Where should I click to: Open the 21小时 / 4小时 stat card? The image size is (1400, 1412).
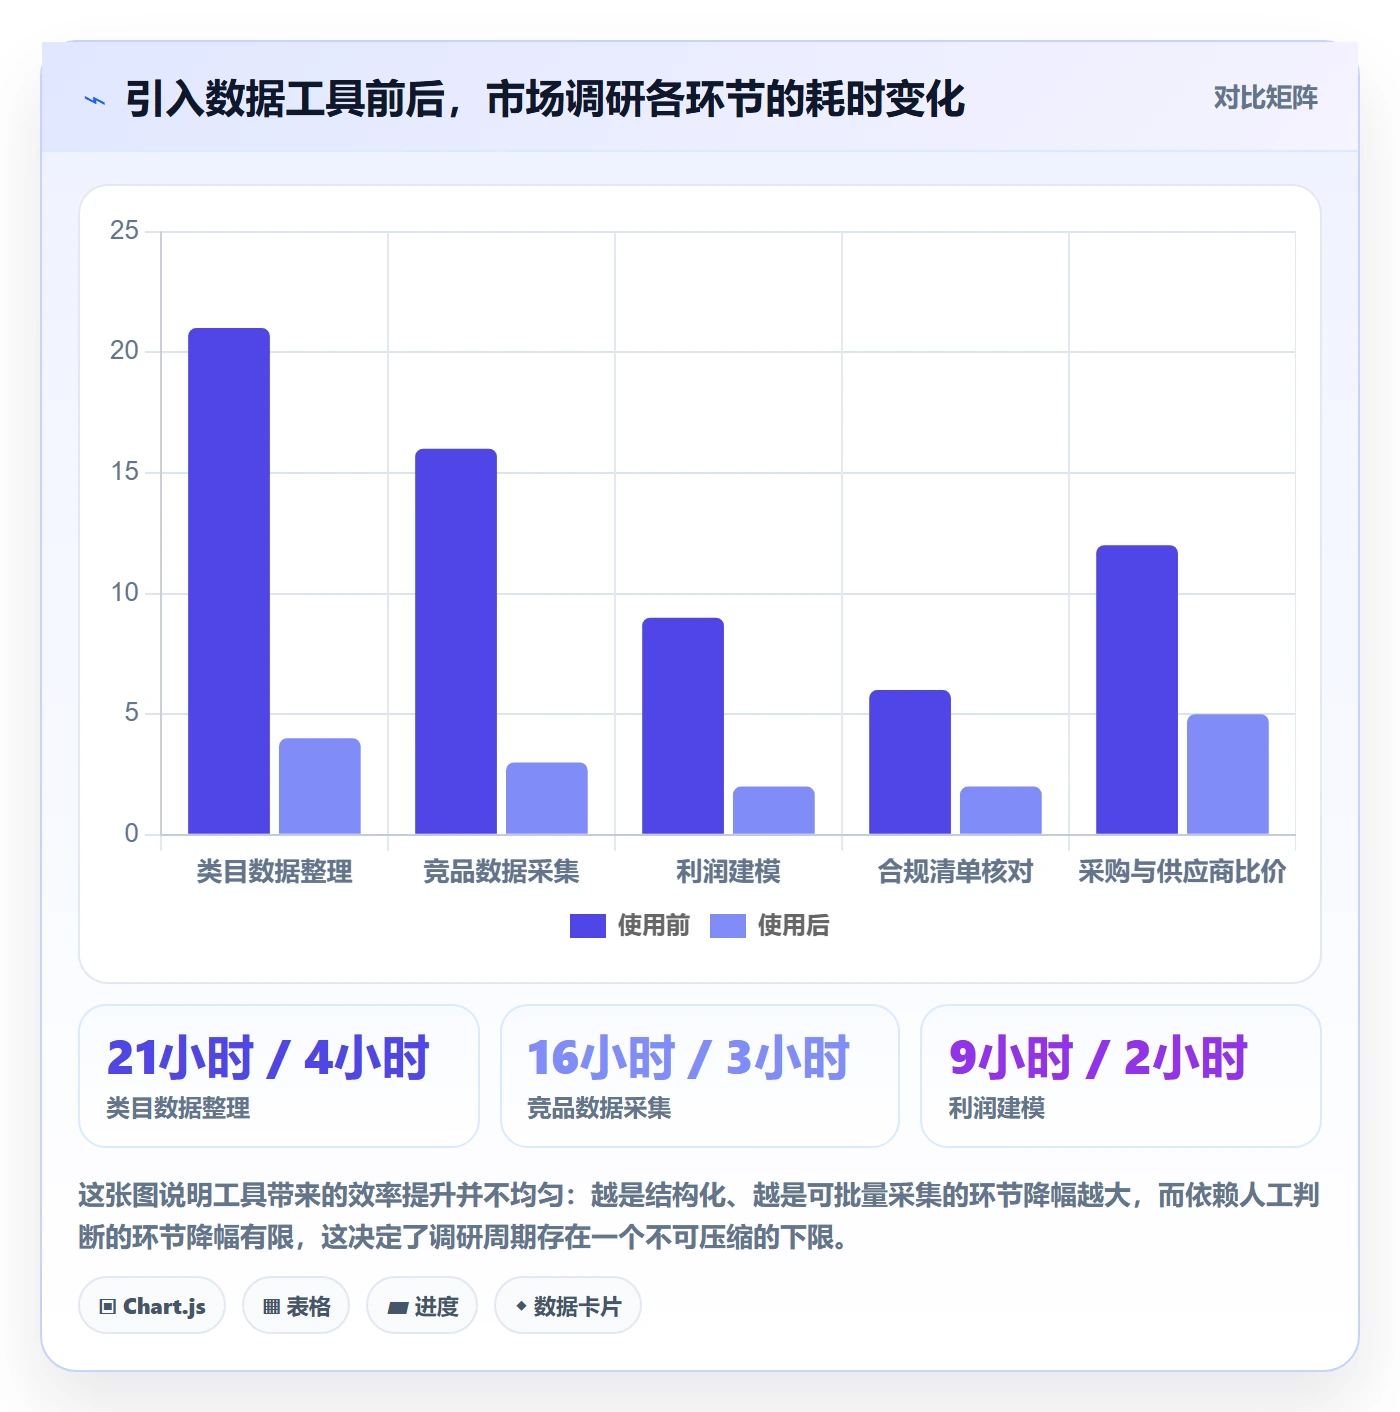279,1076
